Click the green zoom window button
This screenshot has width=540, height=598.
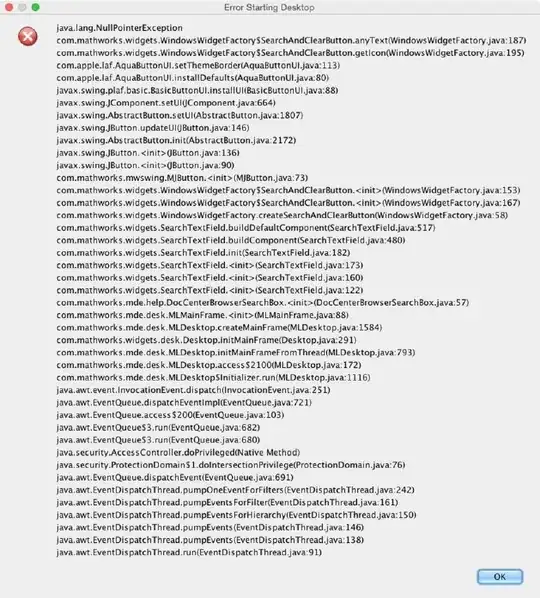[x=35, y=7]
